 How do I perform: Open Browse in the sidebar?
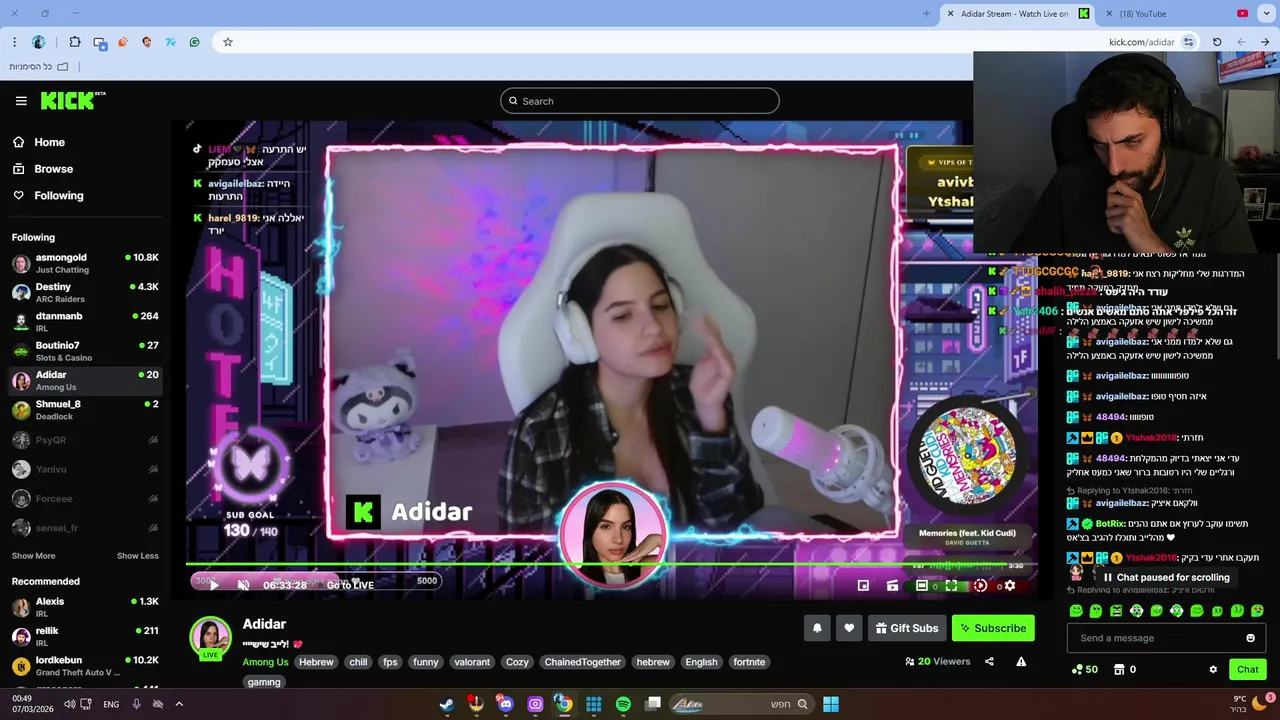53,169
